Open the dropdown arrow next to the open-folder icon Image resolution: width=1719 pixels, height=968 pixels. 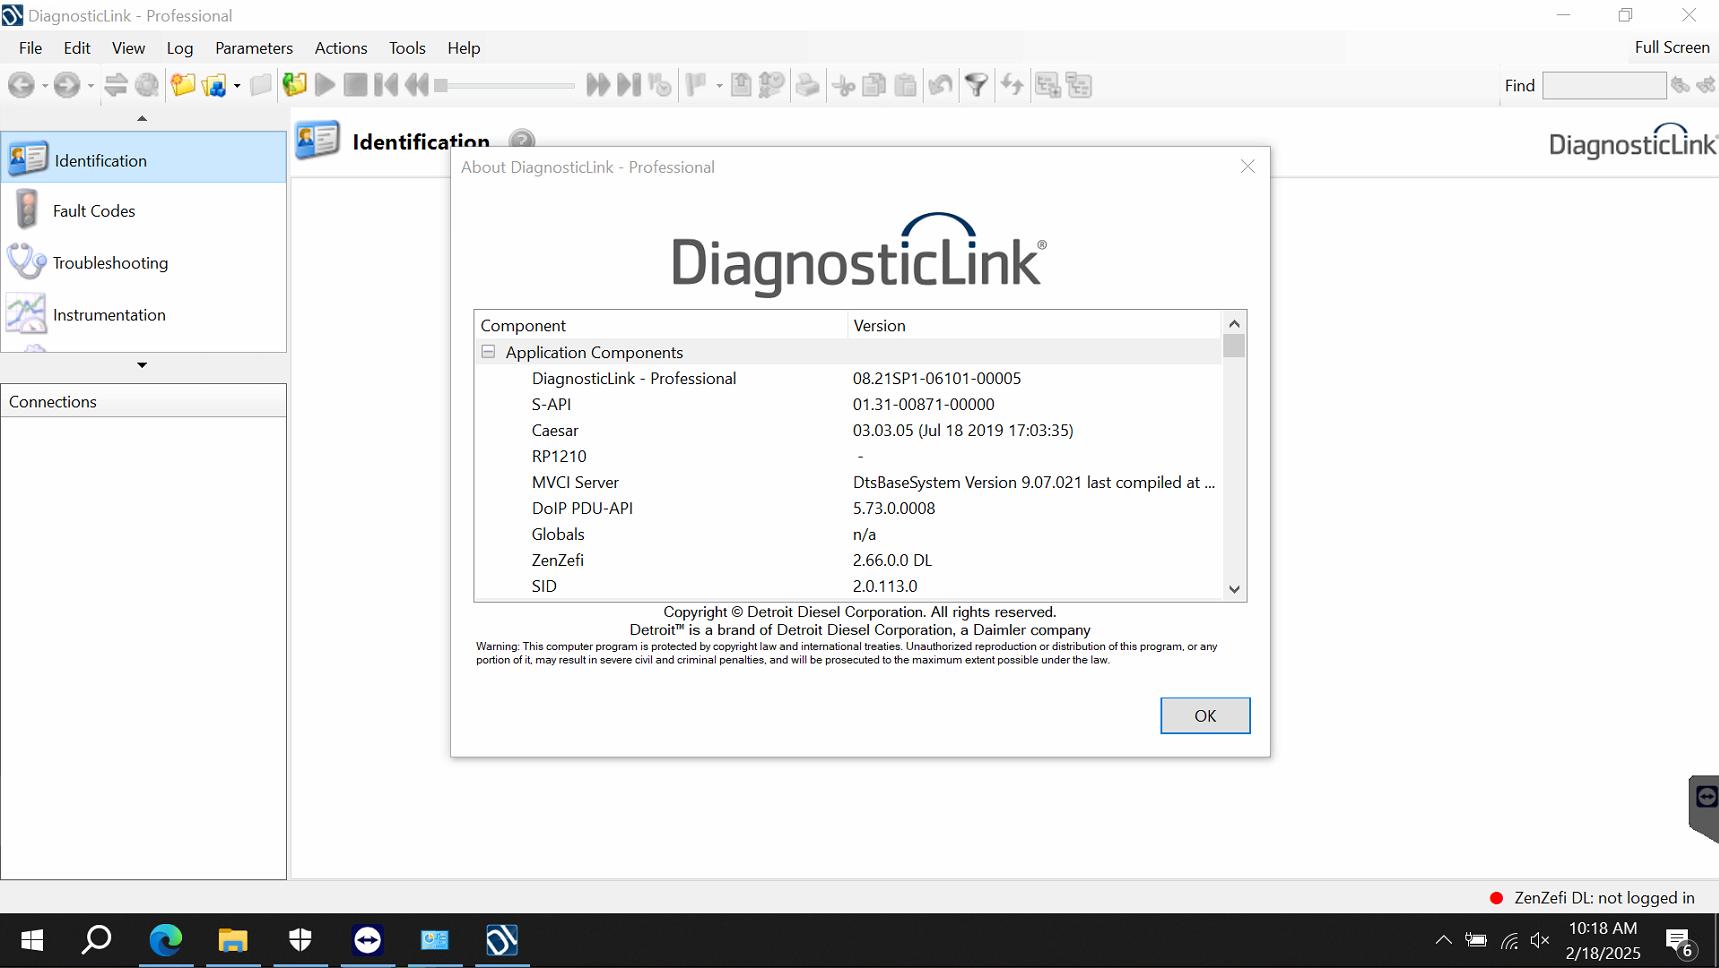tap(237, 86)
